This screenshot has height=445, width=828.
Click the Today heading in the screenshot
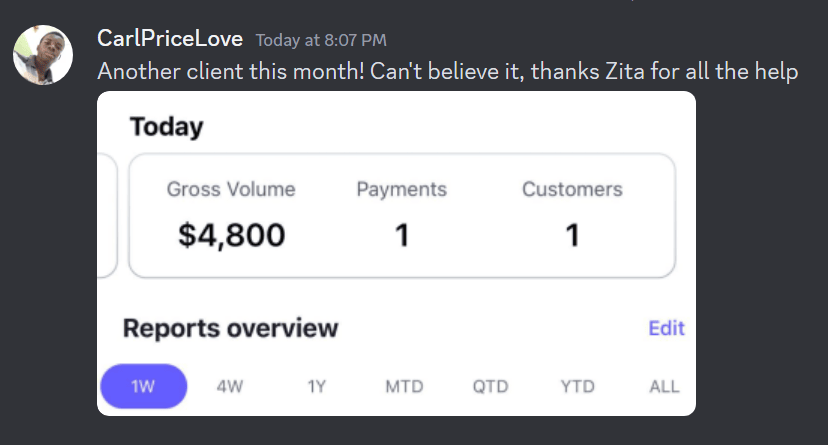[166, 127]
